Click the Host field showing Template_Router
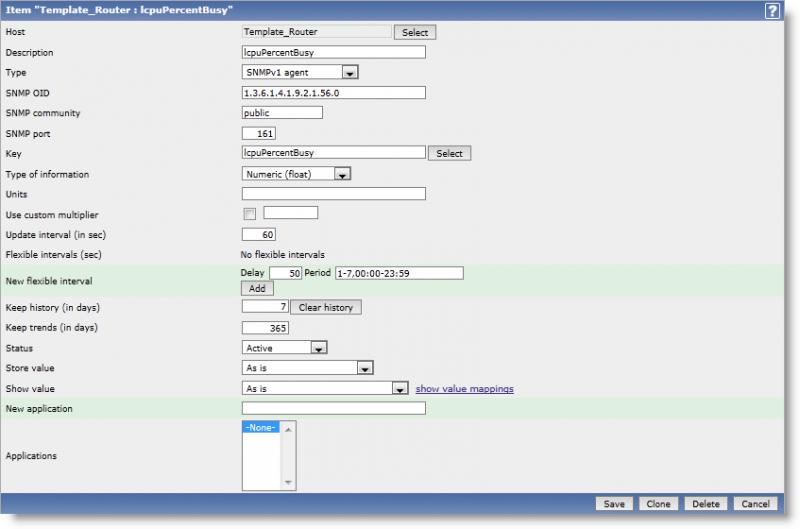800x529 pixels. click(x=317, y=32)
